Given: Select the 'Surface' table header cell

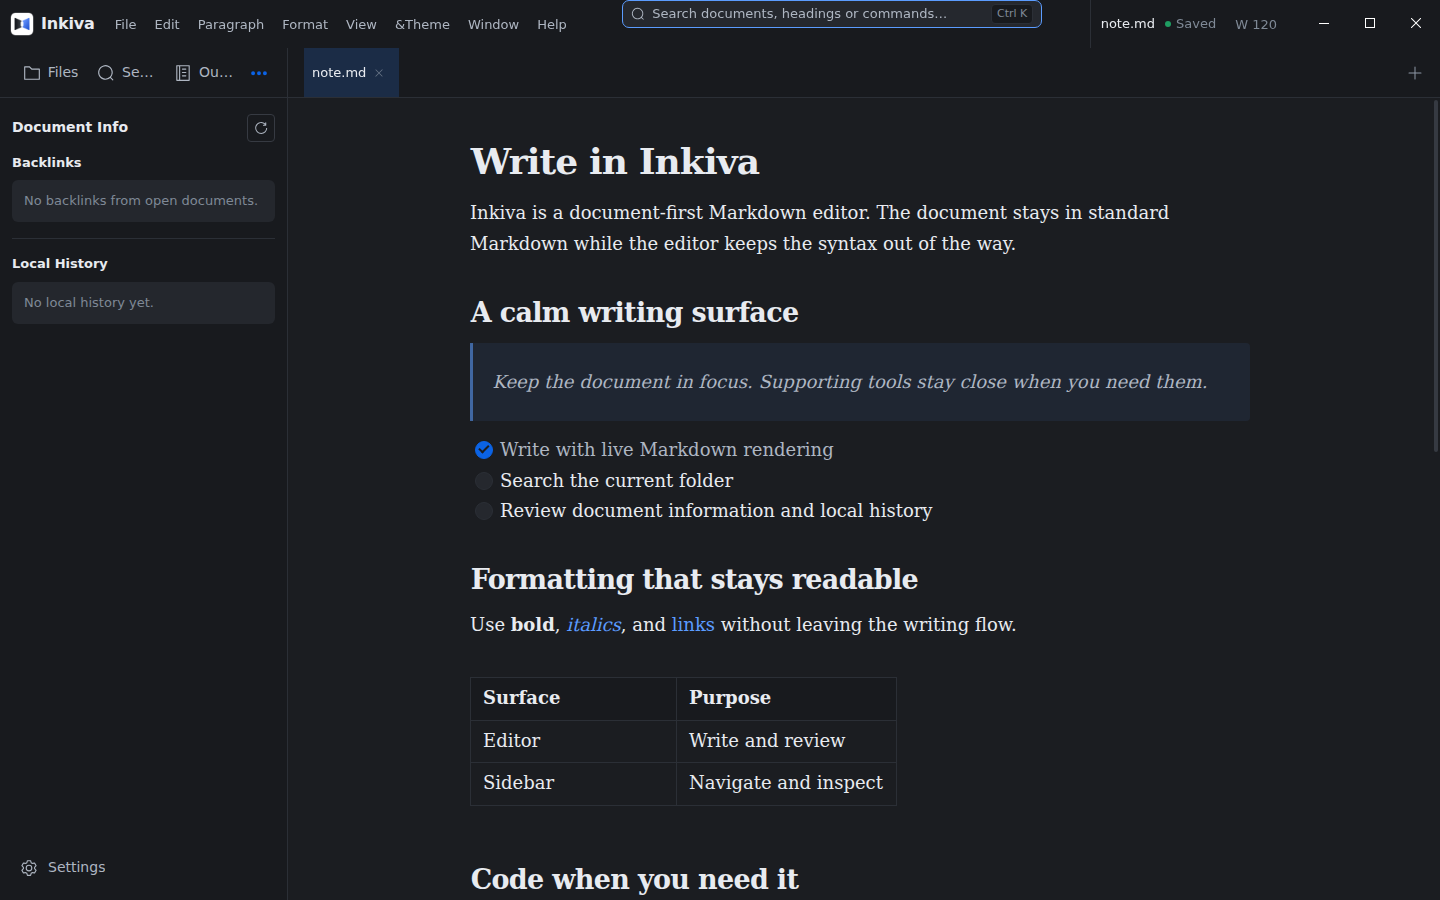Looking at the screenshot, I should (574, 699).
